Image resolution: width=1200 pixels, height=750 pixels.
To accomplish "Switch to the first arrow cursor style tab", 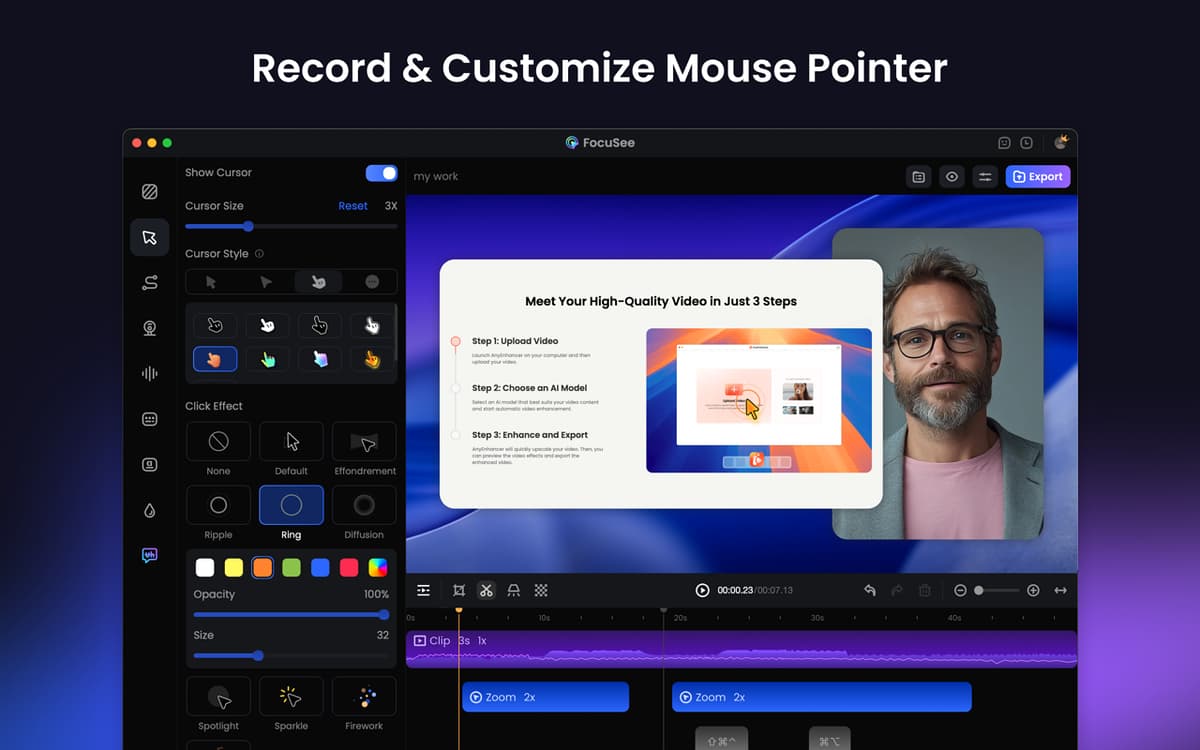I will pyautogui.click(x=211, y=282).
